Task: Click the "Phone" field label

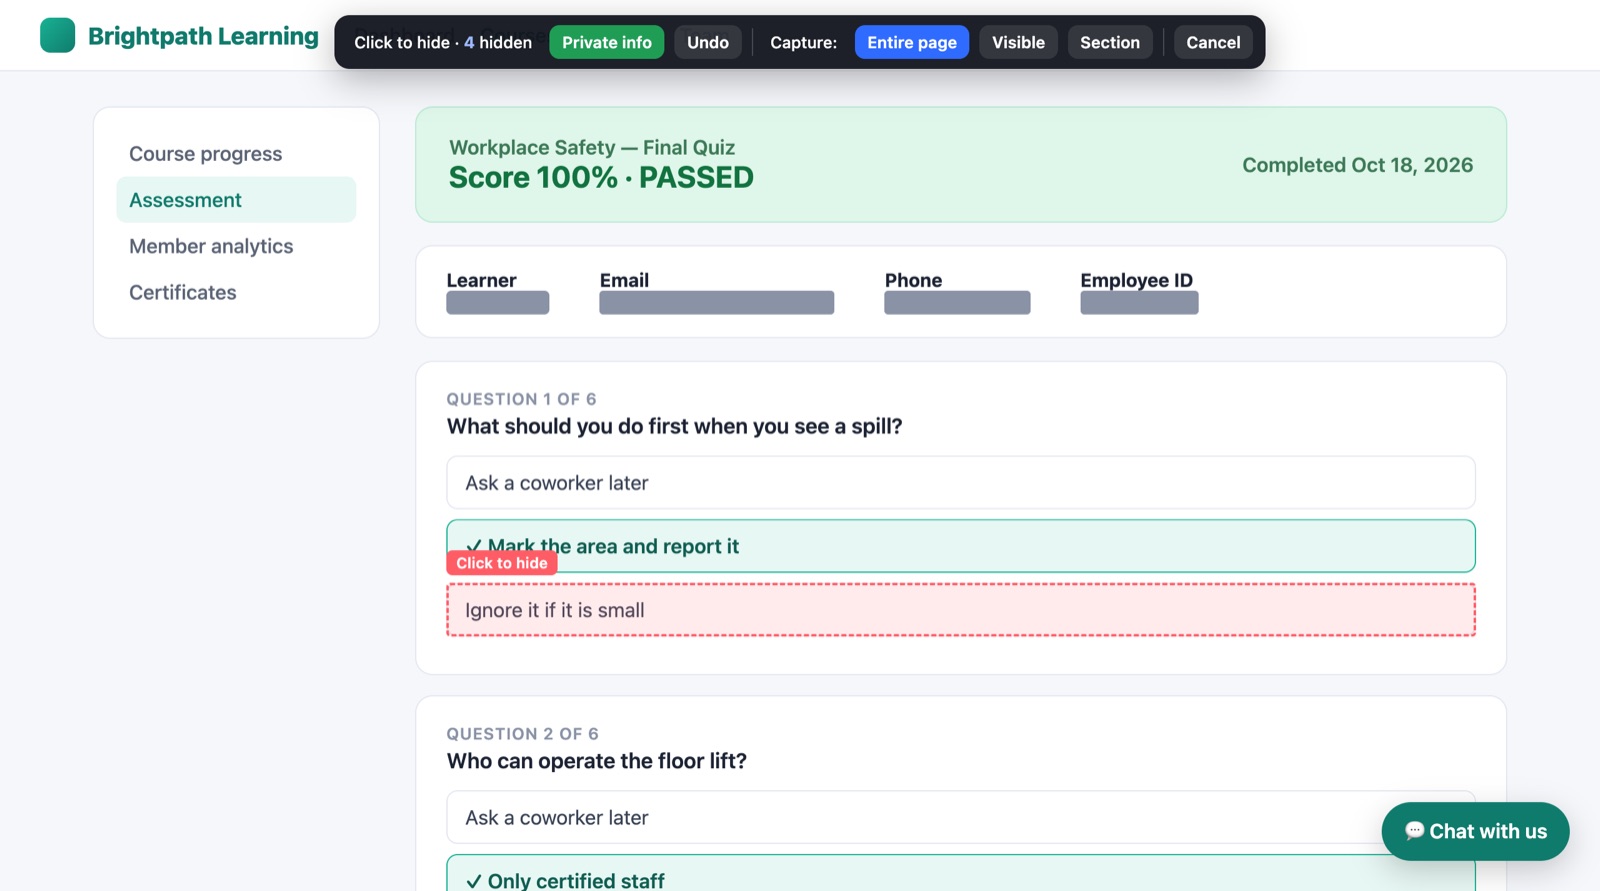Action: click(913, 280)
